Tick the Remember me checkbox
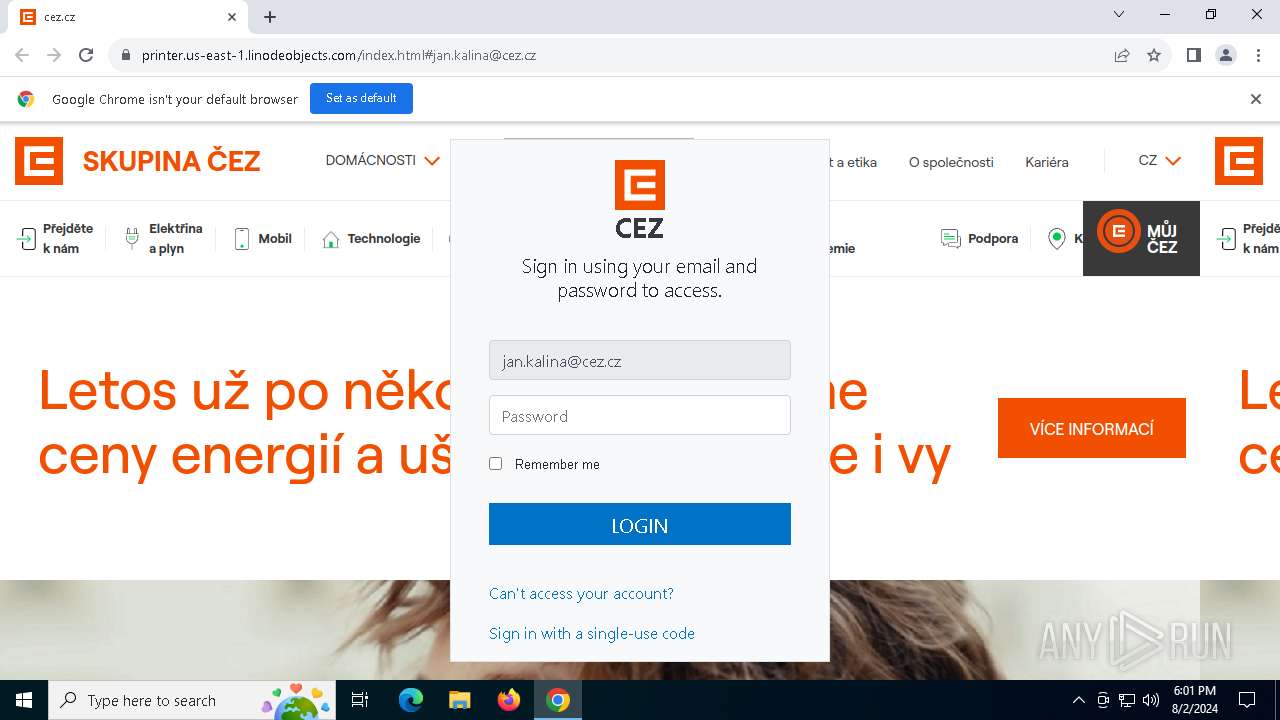1280x720 pixels. (495, 464)
